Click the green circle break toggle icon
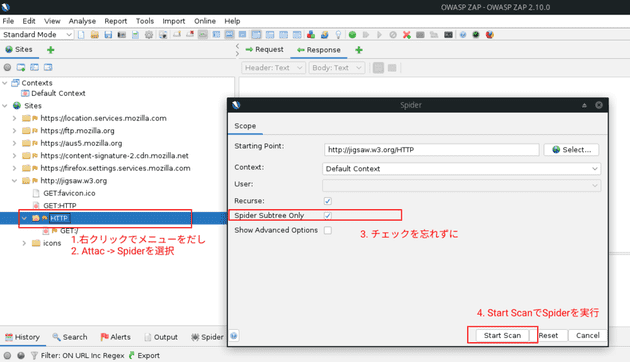This screenshot has width=630, height=362. click(352, 35)
